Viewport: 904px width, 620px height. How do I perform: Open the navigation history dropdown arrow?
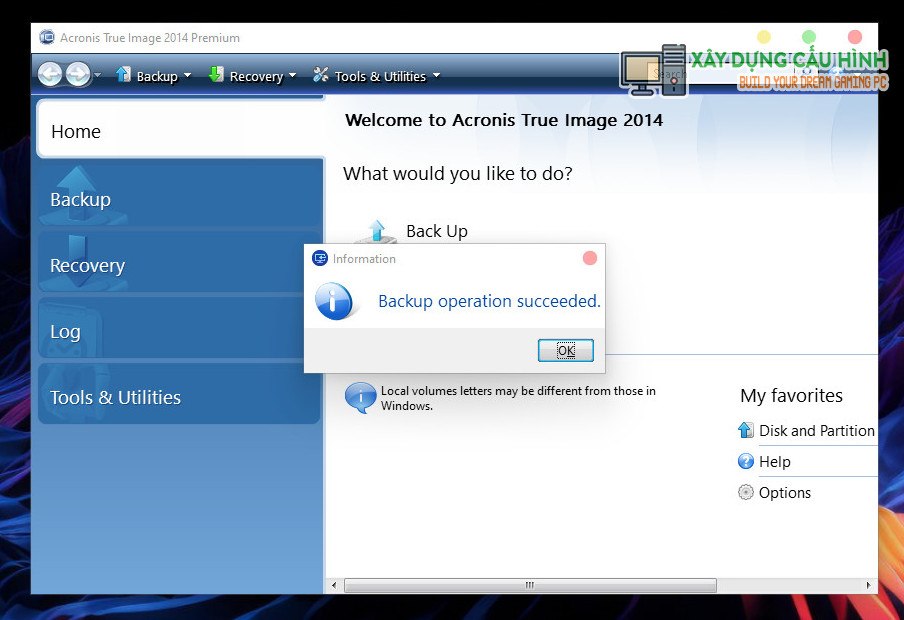pos(97,76)
